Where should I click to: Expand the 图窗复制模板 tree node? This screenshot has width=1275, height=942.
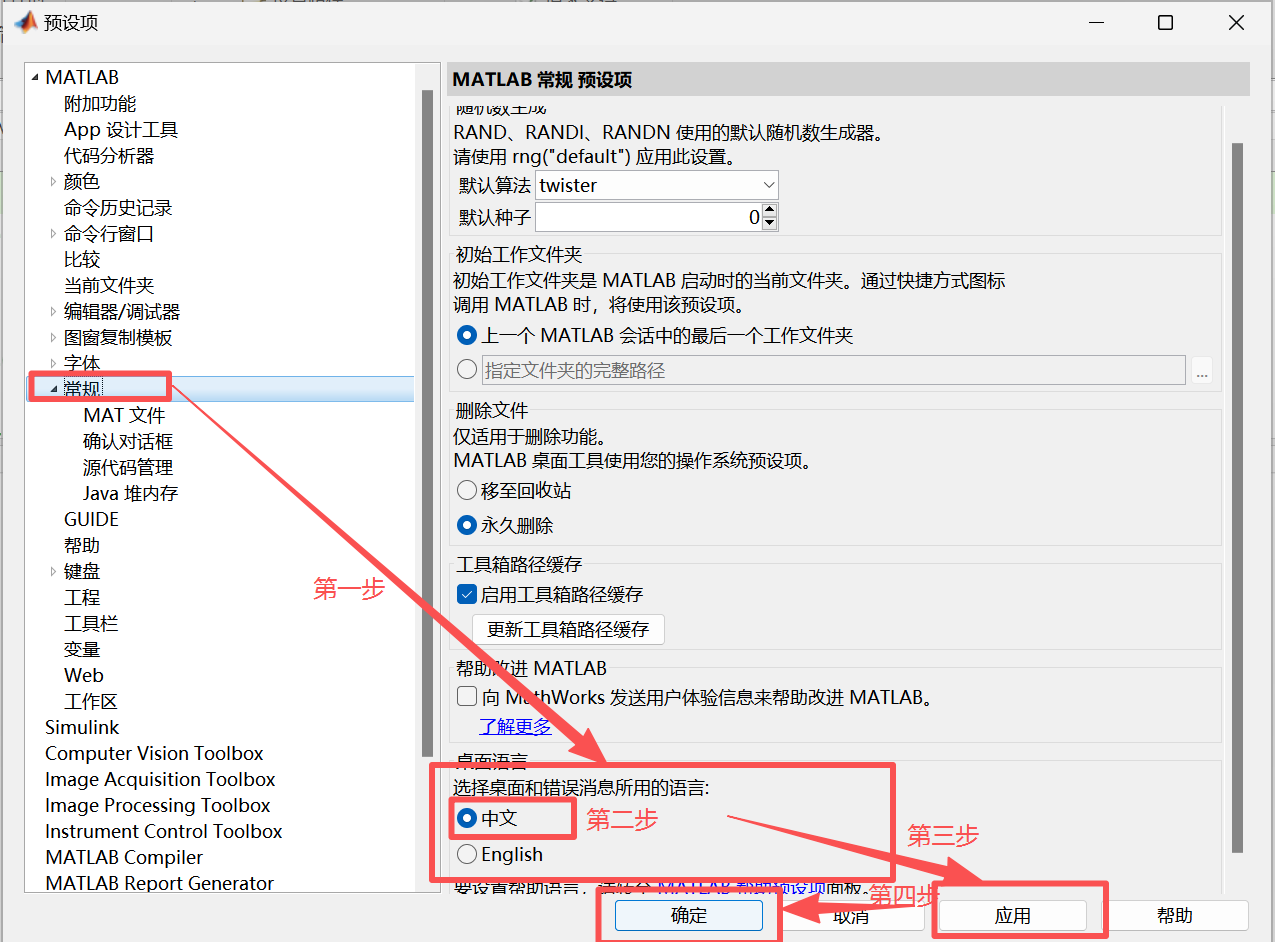coord(54,338)
